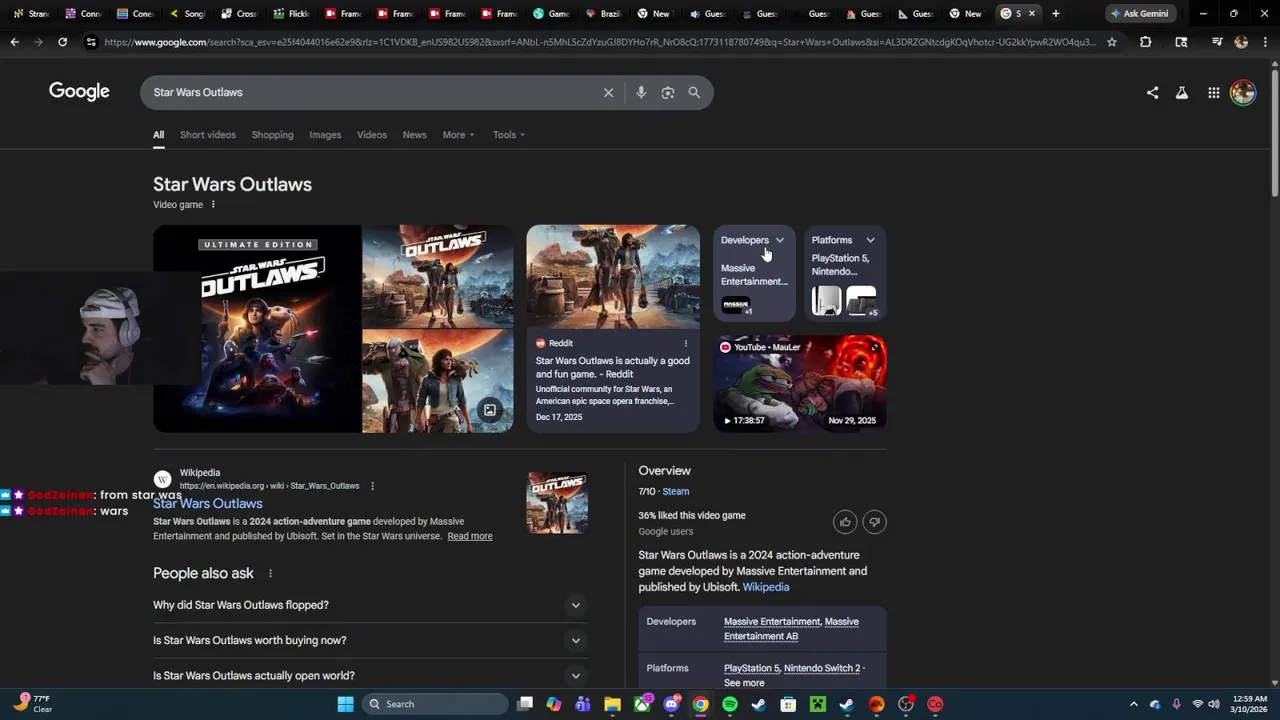Switch to the News tab
Screen dimensions: 1280x720
[x=414, y=135]
